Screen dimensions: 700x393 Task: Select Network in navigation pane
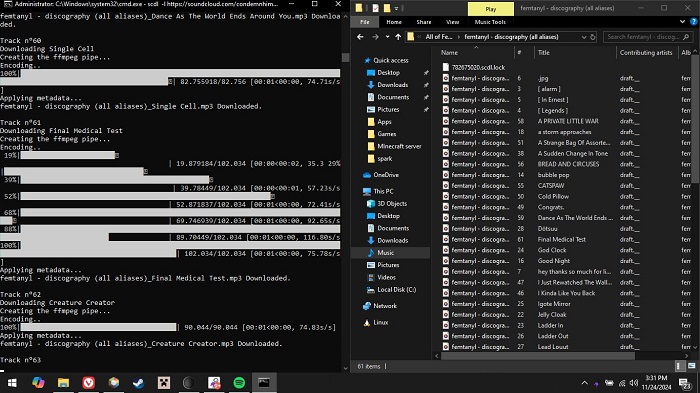click(385, 306)
